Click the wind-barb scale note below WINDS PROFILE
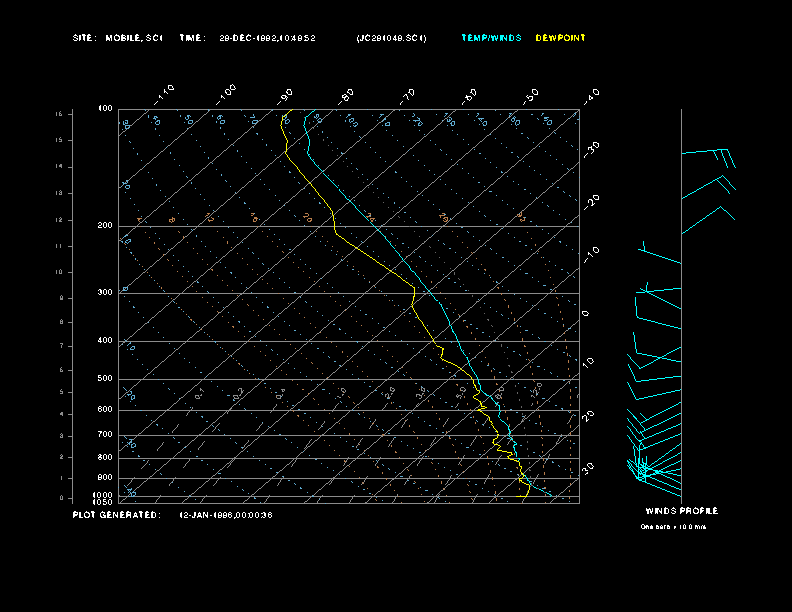Screen dimensions: 792x612 coord(673,526)
